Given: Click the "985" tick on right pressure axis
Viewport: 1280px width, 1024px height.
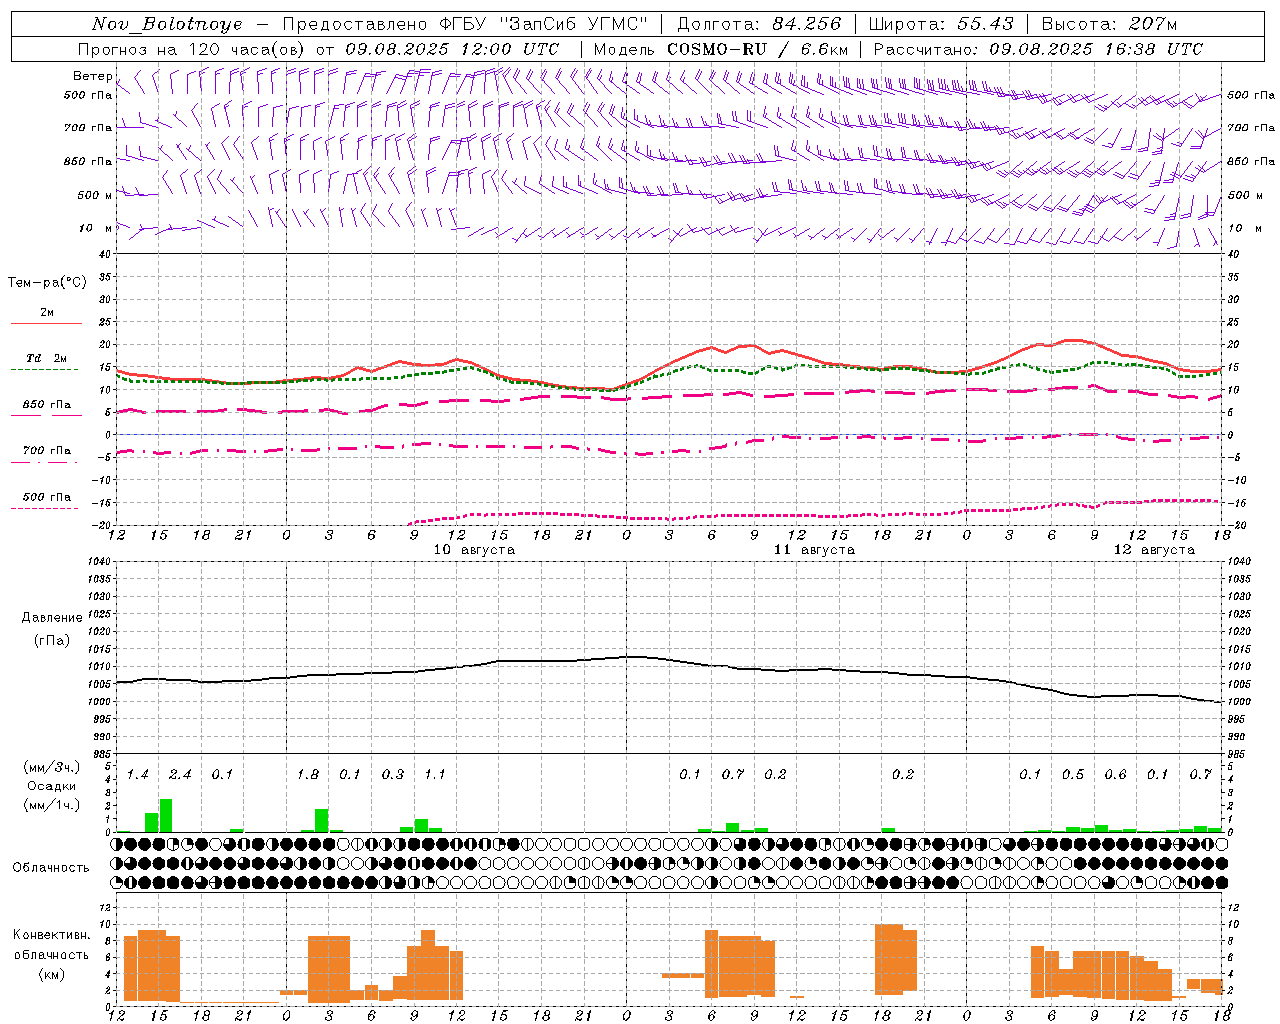Looking at the screenshot, I should coord(1238,754).
